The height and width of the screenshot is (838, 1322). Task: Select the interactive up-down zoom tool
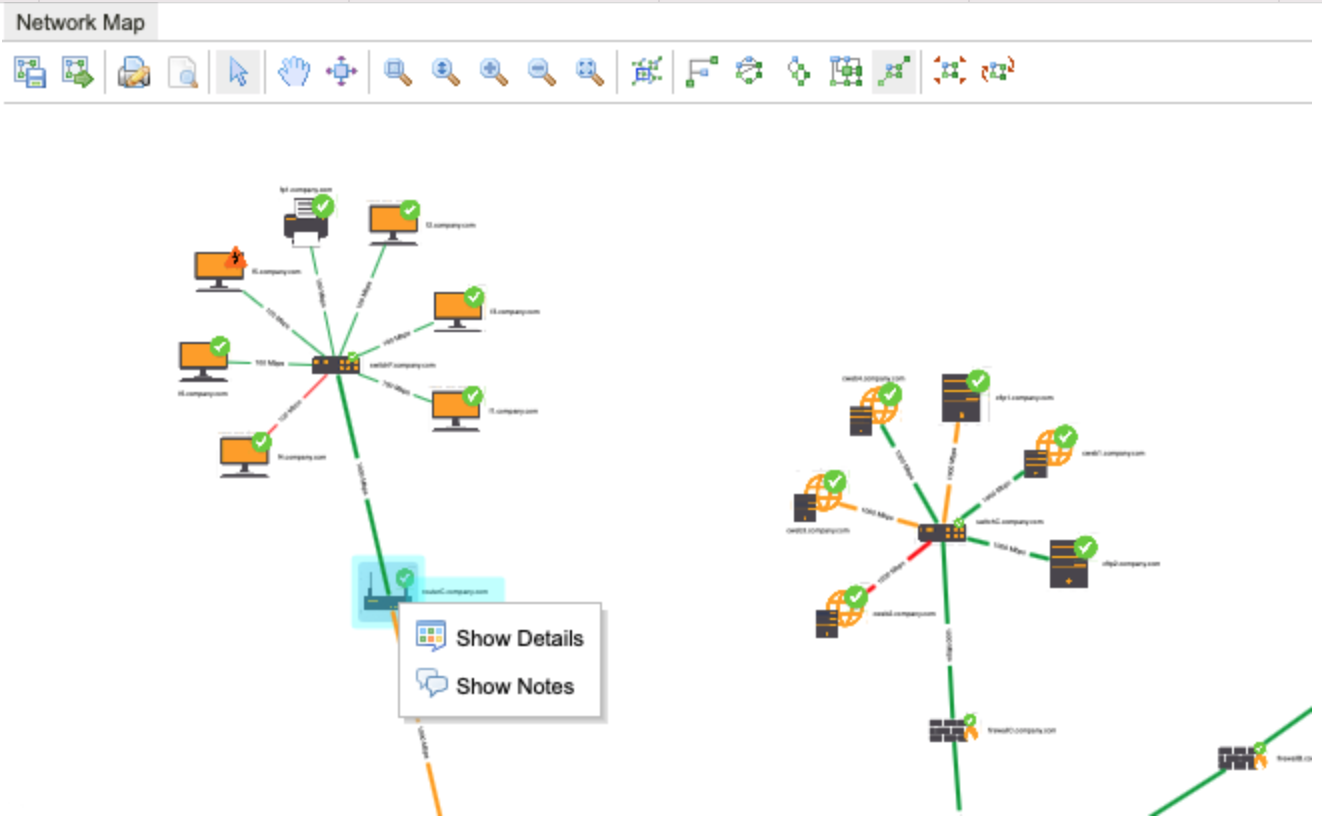tap(446, 72)
